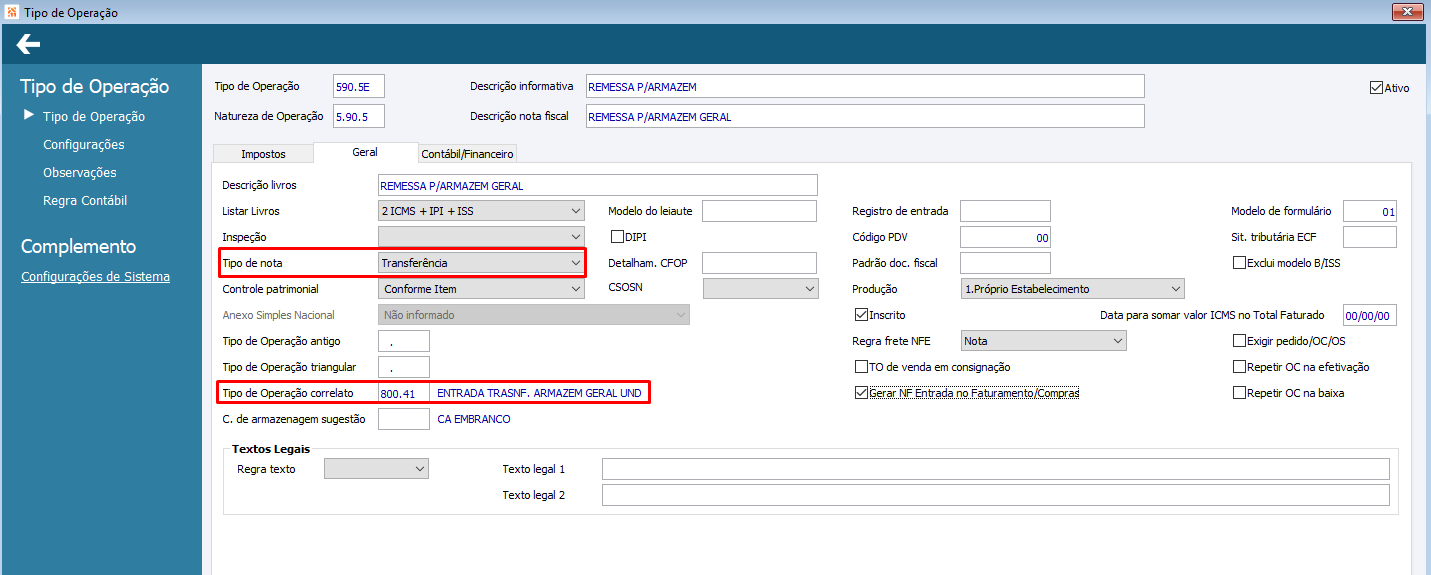This screenshot has height=575, width=1431.
Task: Click the back arrow icon
Action: [29, 44]
